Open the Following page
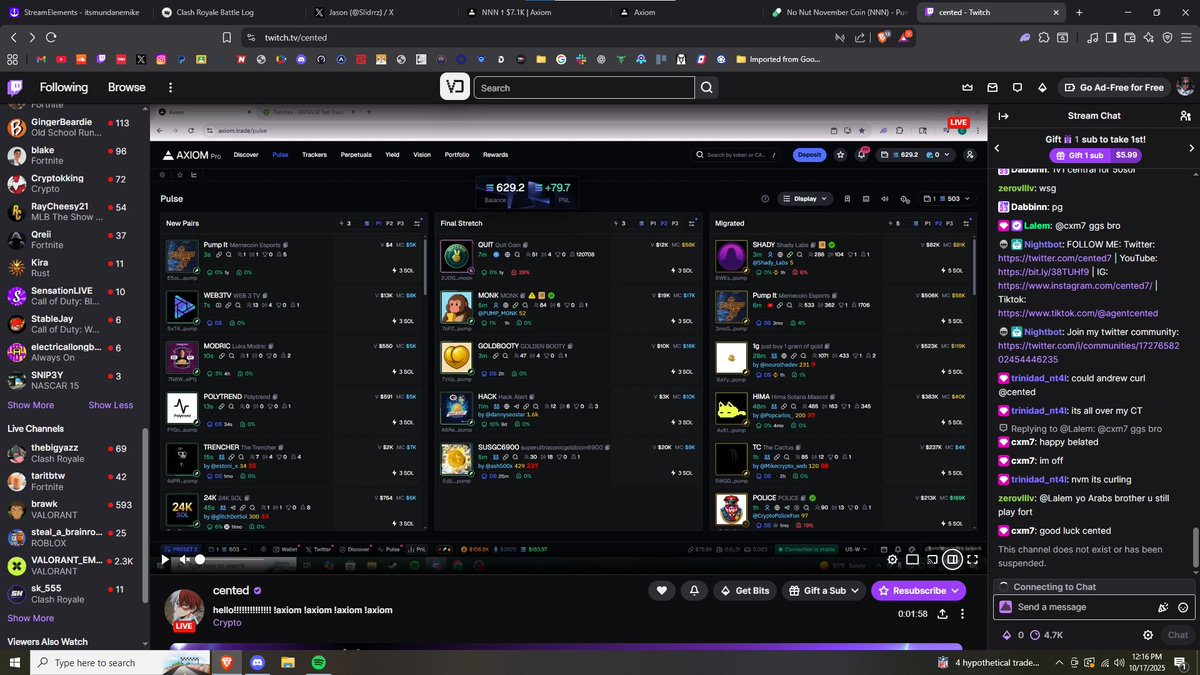The height and width of the screenshot is (675, 1200). point(64,87)
